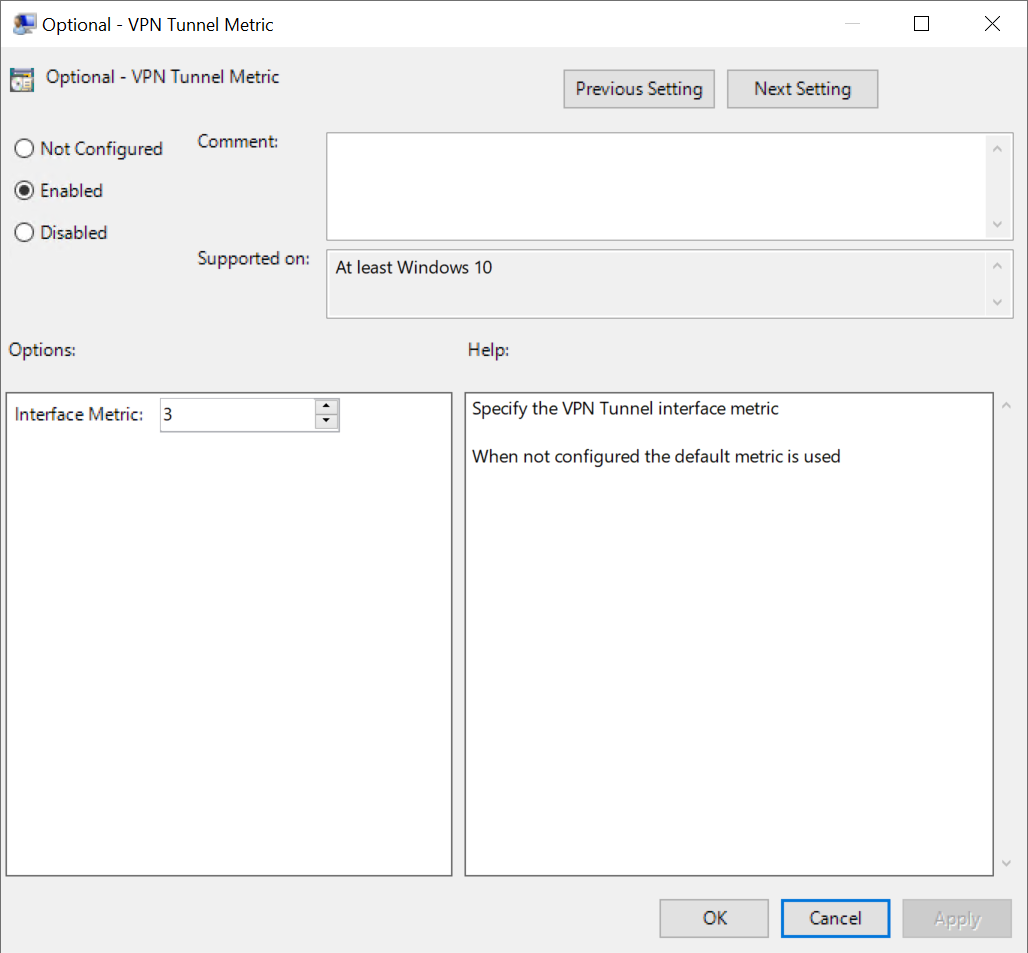The height and width of the screenshot is (953, 1028).
Task: Click the policy setting icon beside the heading
Action: click(x=22, y=79)
